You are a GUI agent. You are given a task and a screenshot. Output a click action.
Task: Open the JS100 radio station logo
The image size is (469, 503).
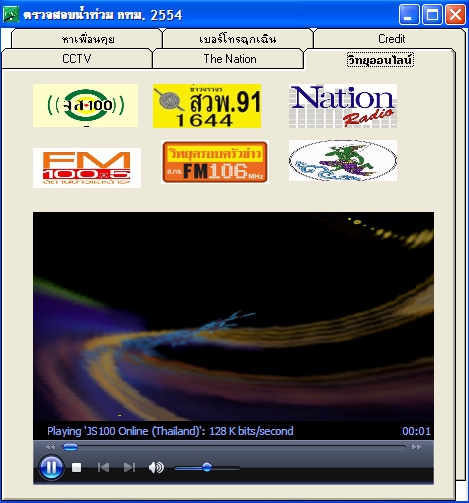point(85,105)
